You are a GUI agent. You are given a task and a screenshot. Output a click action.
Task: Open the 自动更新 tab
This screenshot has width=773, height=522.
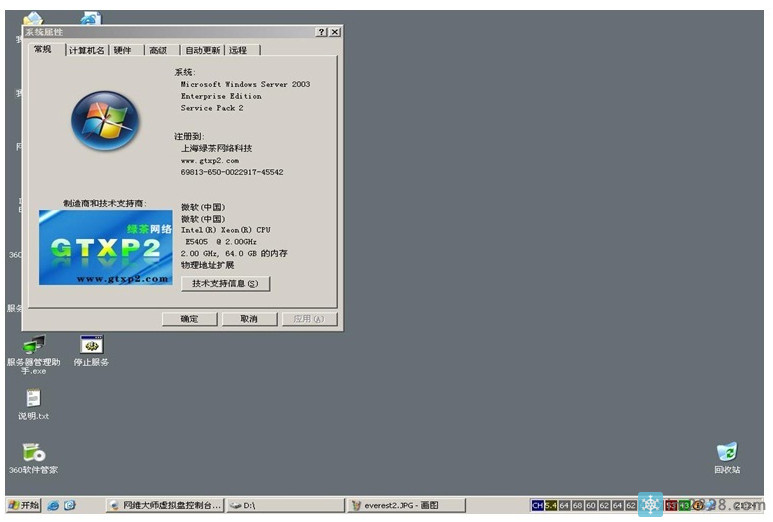201,50
